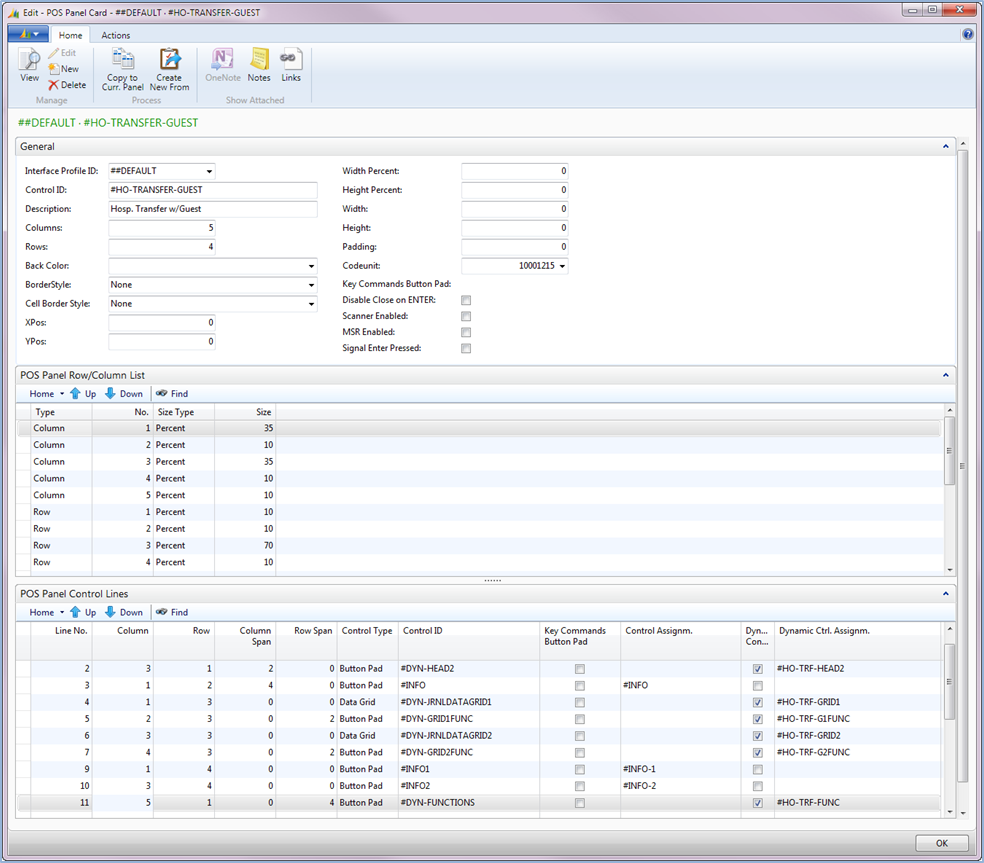984x863 pixels.
Task: Switch to the Actions ribbon tab
Action: click(115, 35)
